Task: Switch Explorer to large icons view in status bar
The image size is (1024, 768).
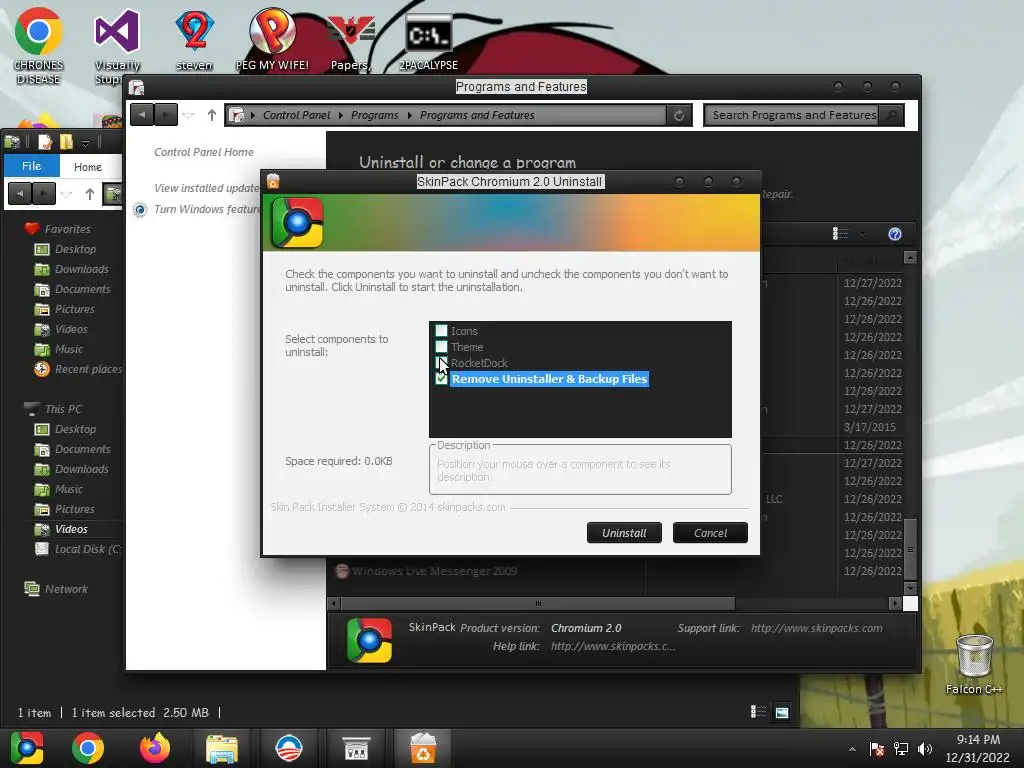Action: [781, 711]
